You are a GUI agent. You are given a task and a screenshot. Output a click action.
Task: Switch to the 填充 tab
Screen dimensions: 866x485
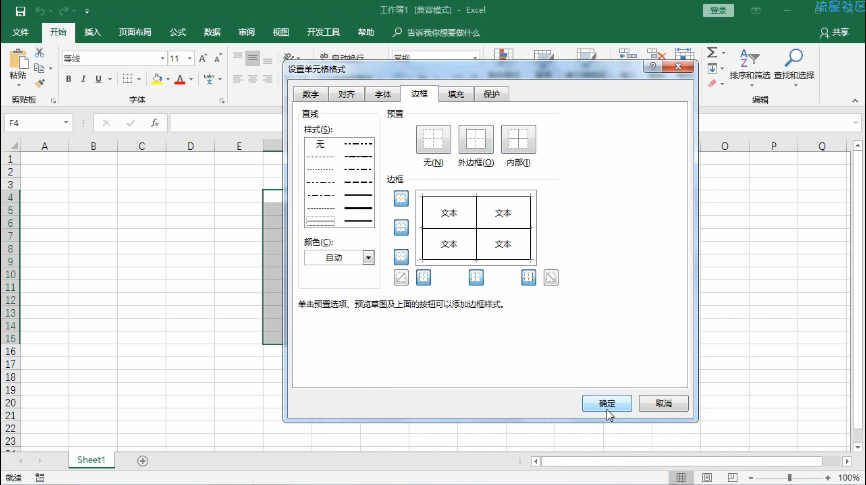pyautogui.click(x=456, y=94)
